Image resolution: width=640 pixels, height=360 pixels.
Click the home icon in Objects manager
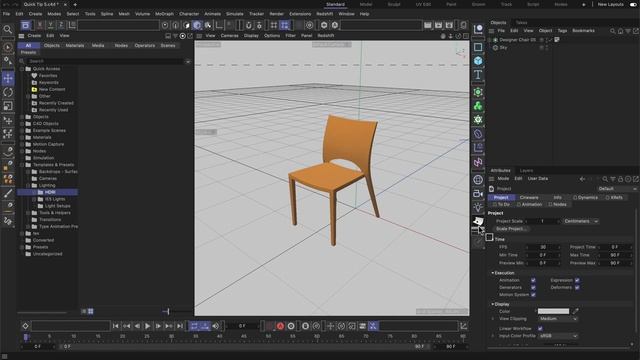point(620,31)
